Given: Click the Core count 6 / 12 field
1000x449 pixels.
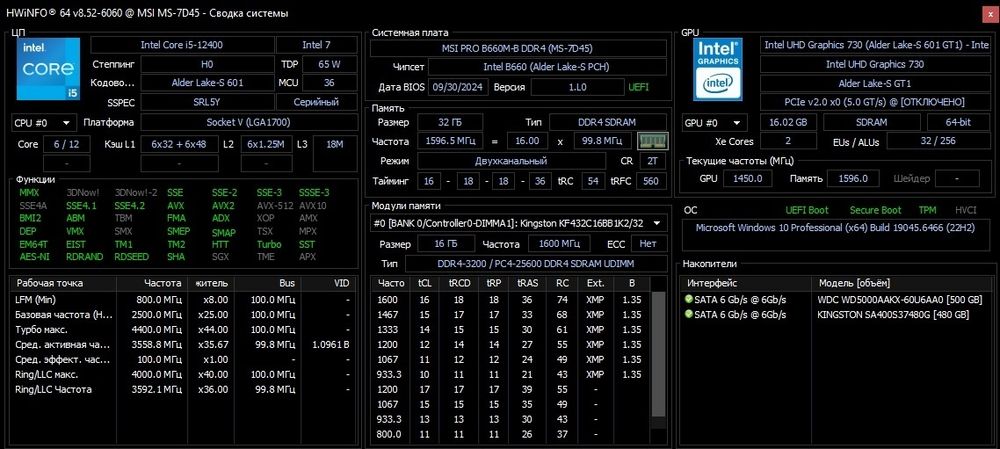Looking at the screenshot, I should (x=66, y=145).
